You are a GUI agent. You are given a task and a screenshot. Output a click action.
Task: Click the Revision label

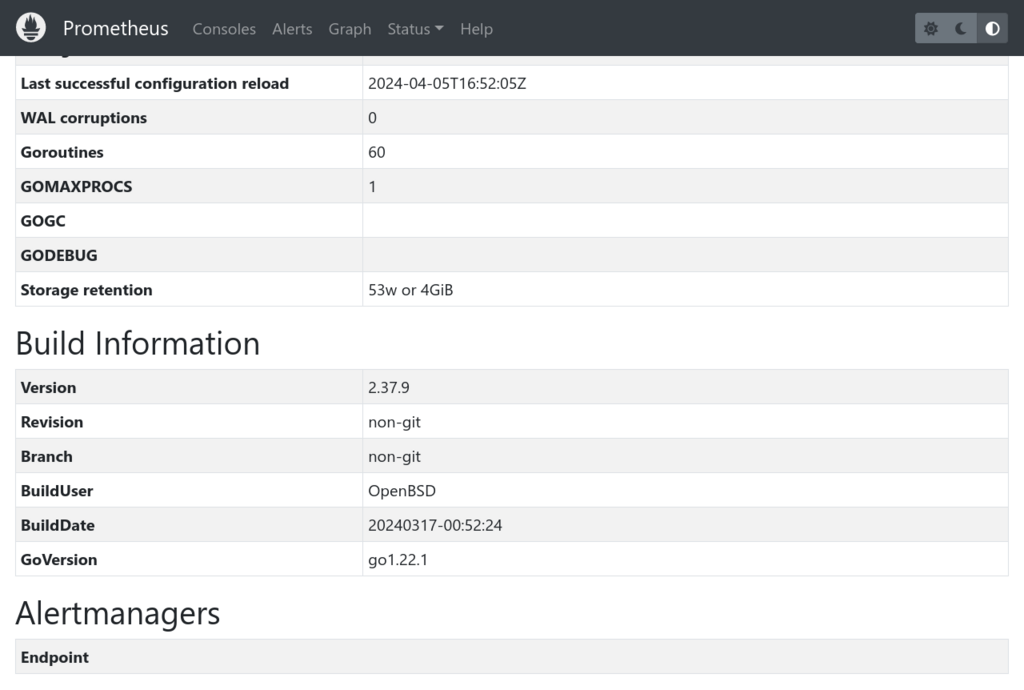[52, 422]
